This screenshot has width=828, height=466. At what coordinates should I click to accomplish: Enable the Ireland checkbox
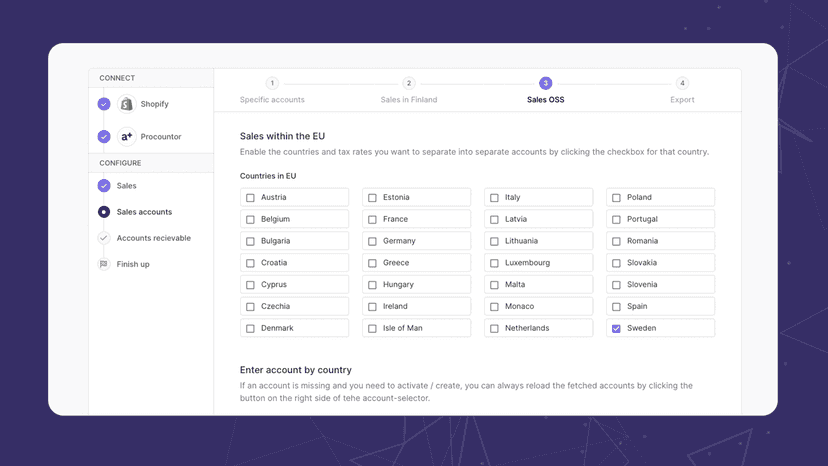coord(372,306)
